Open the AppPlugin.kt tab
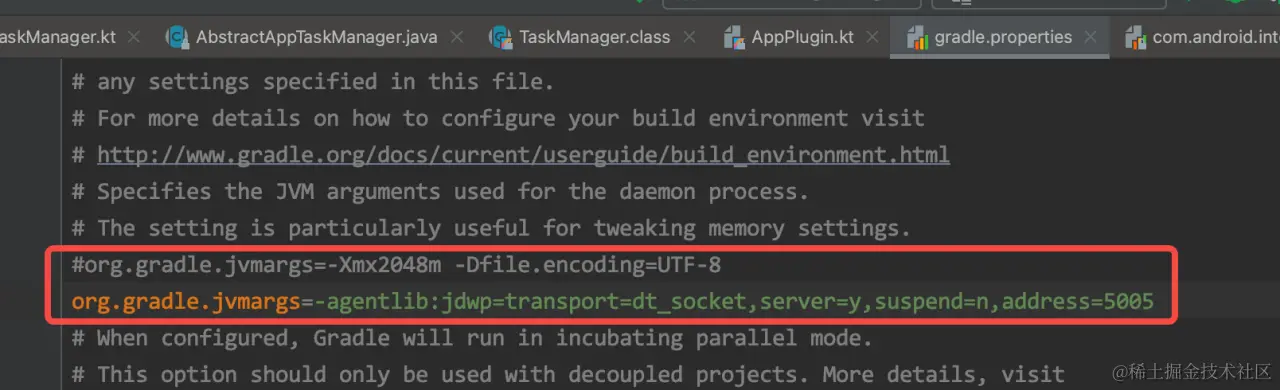Viewport: 1280px width, 390px height. [802, 38]
